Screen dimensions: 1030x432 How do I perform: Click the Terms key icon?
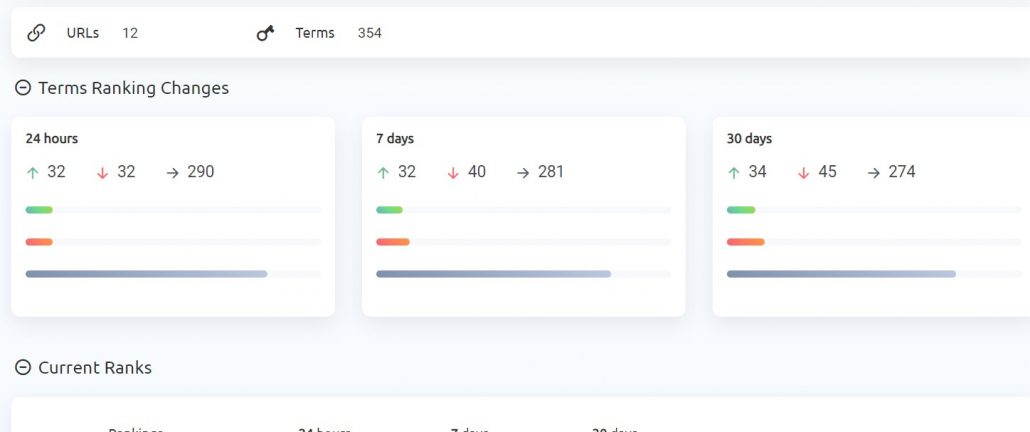(265, 33)
